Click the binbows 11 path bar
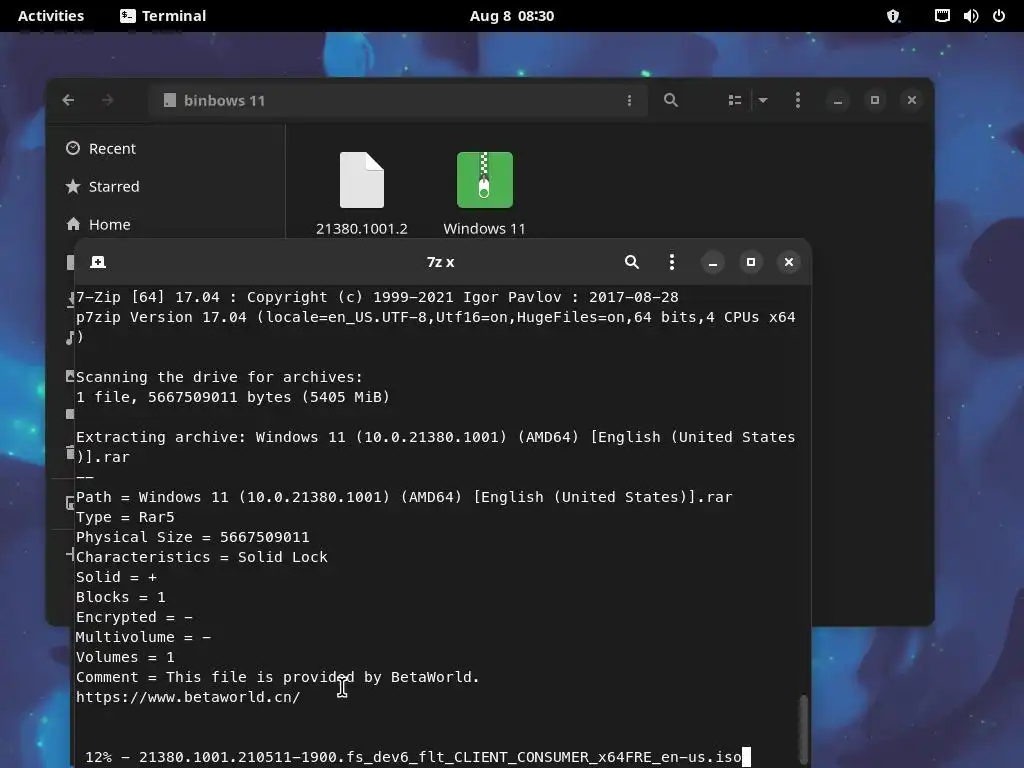 pos(398,100)
